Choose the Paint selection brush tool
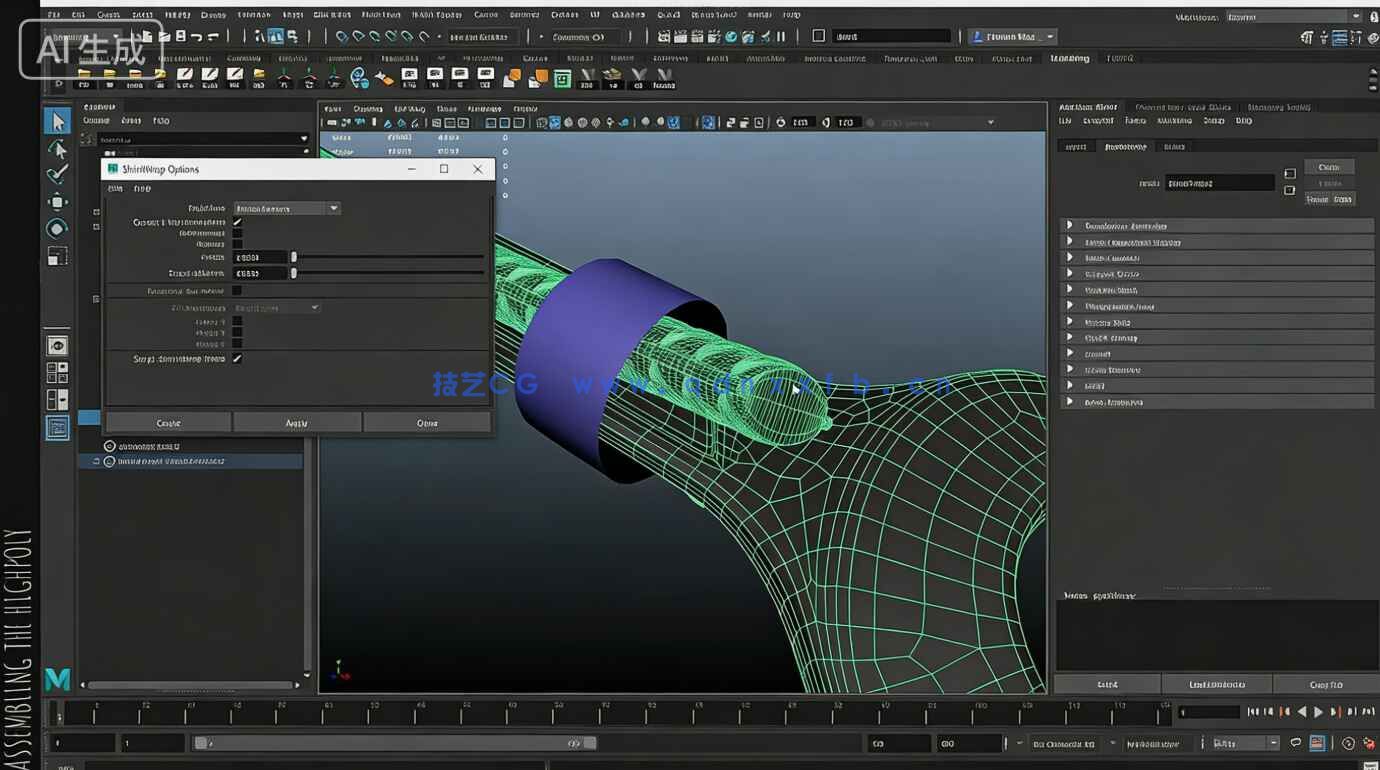 (58, 175)
